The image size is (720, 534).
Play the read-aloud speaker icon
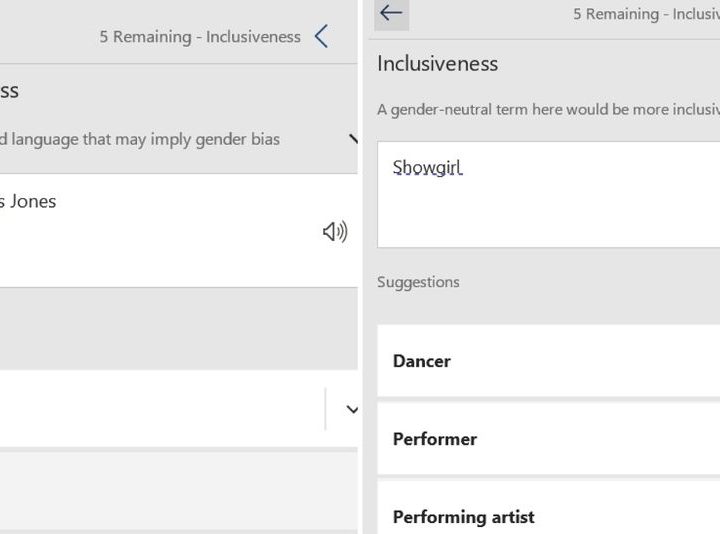coord(335,231)
